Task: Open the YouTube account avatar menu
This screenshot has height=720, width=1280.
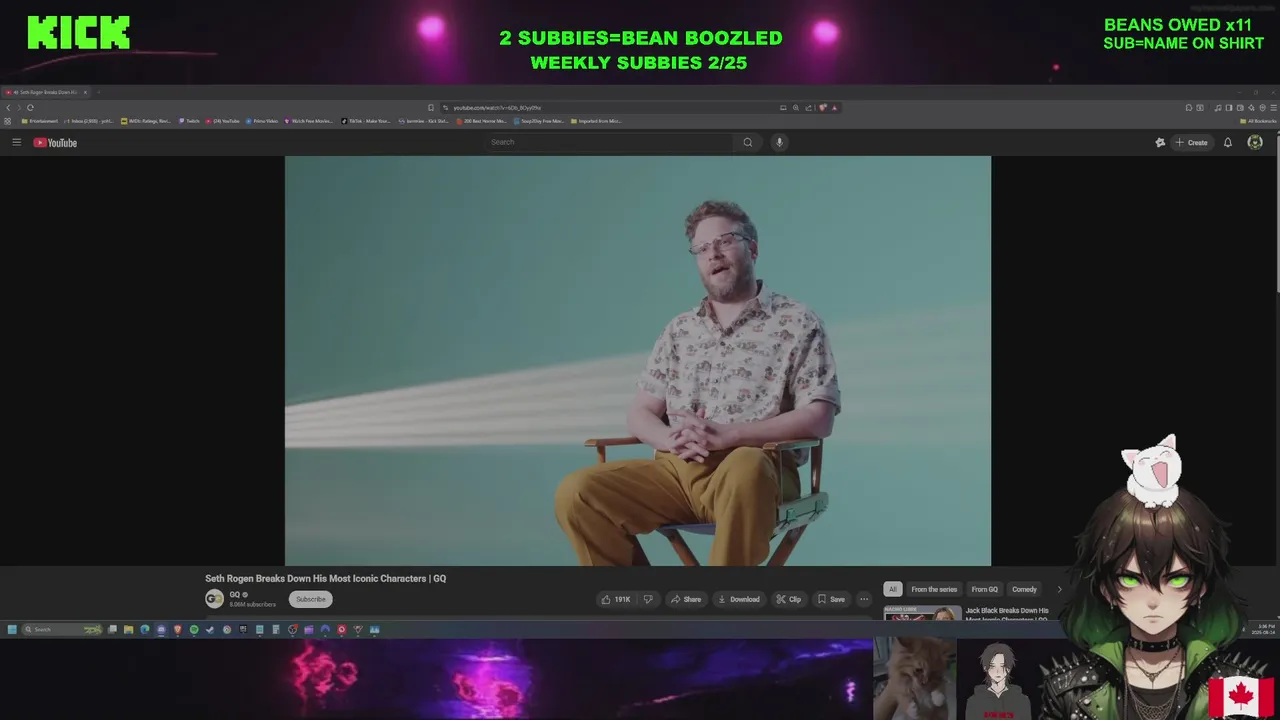Action: [1255, 142]
